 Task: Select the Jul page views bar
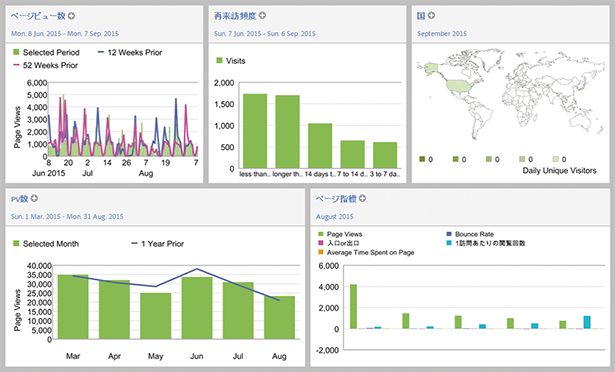click(238, 311)
